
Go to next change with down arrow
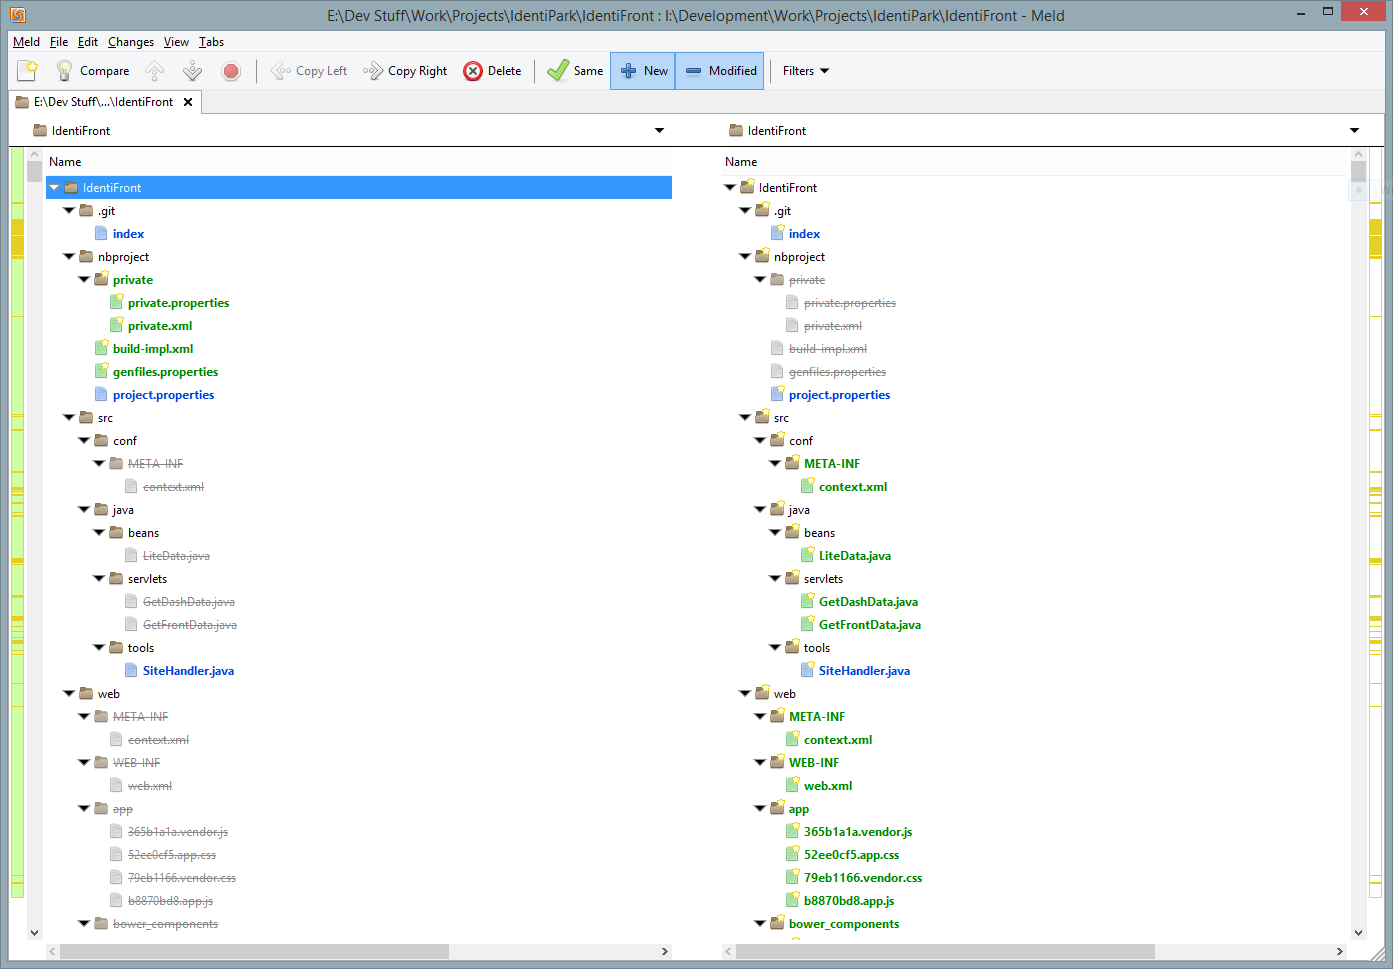(x=193, y=71)
